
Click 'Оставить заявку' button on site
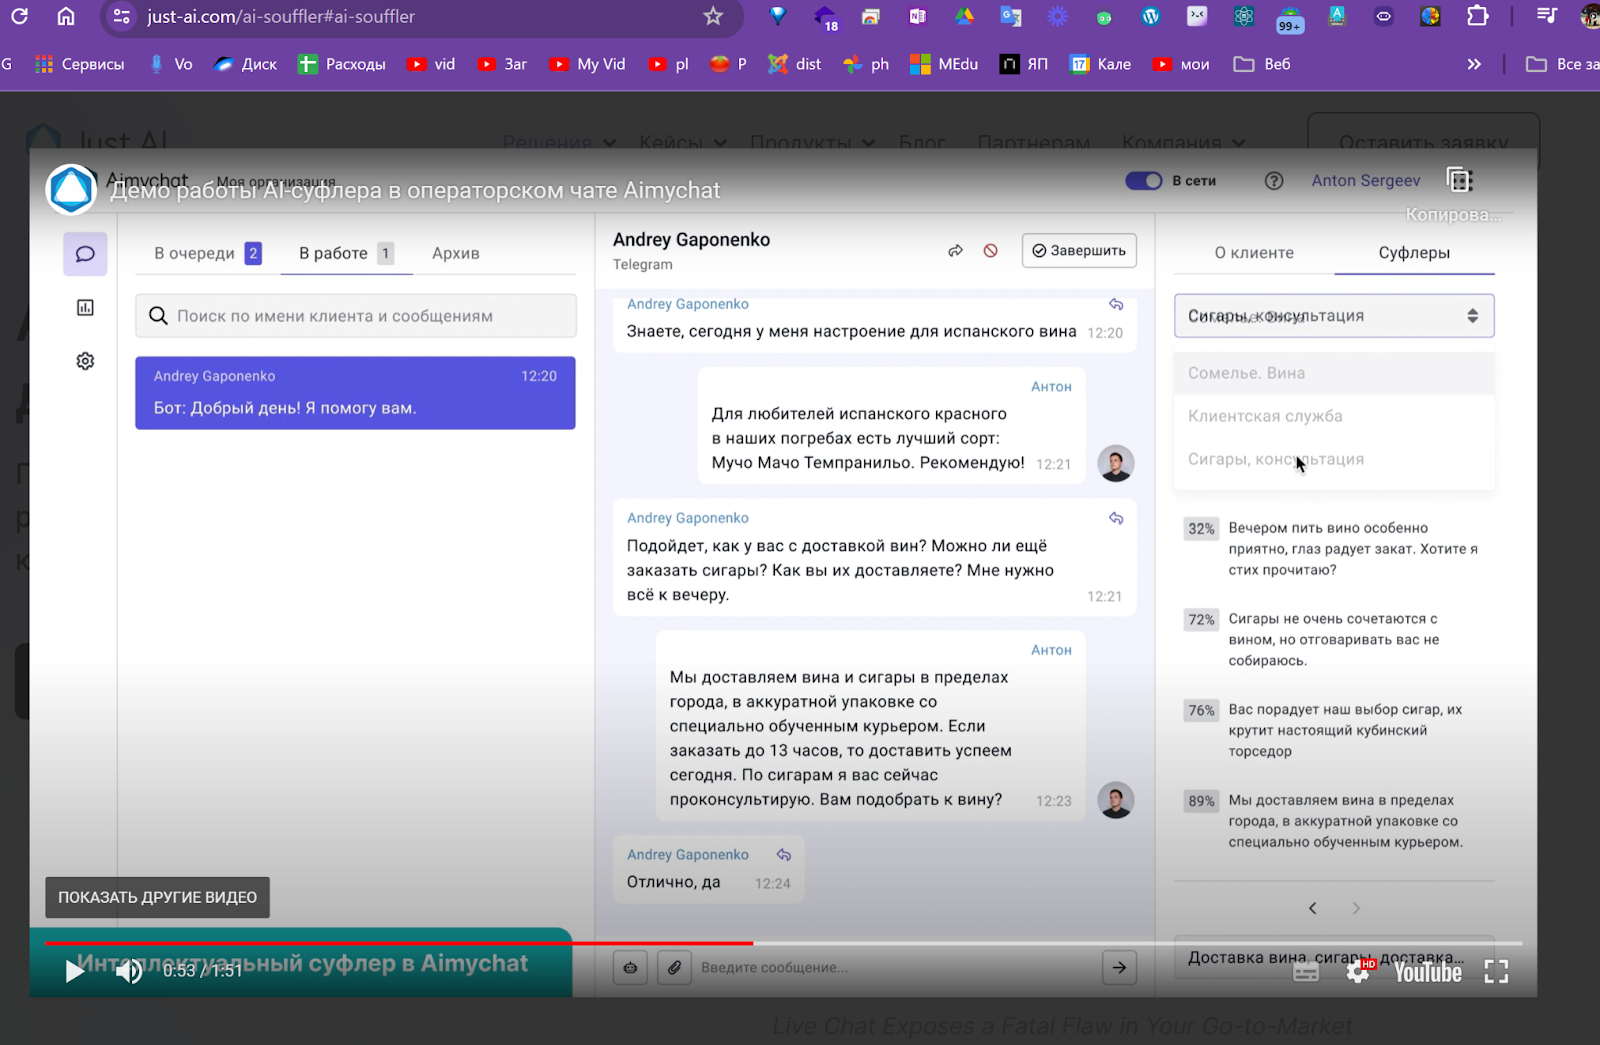point(1423,143)
